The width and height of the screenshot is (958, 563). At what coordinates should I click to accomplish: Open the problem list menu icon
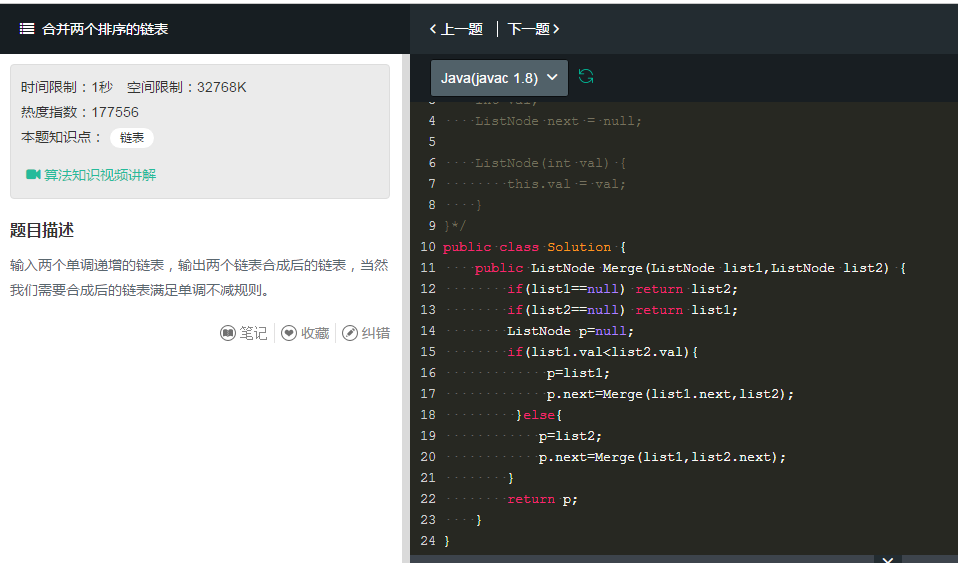click(27, 29)
